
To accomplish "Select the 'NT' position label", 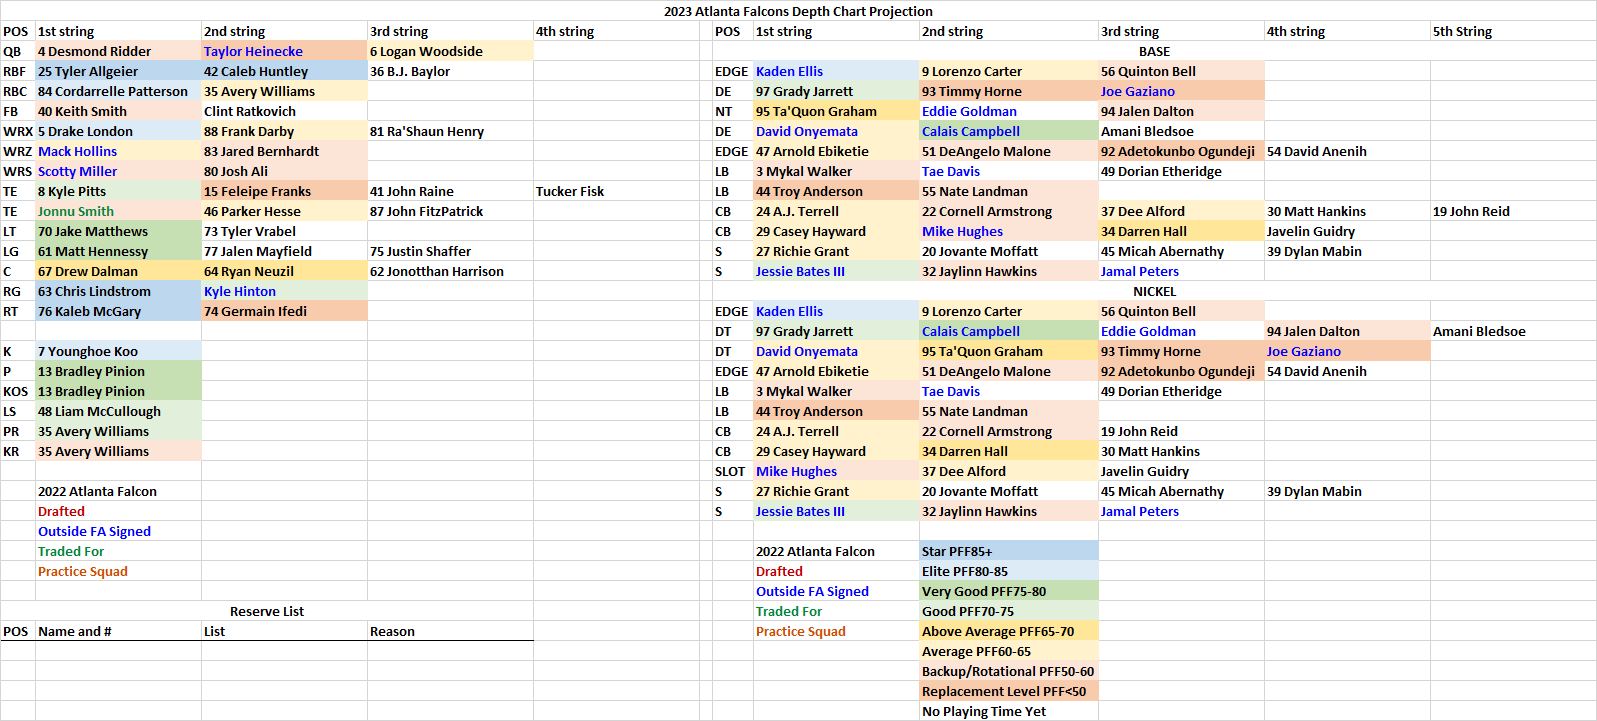I will [733, 111].
